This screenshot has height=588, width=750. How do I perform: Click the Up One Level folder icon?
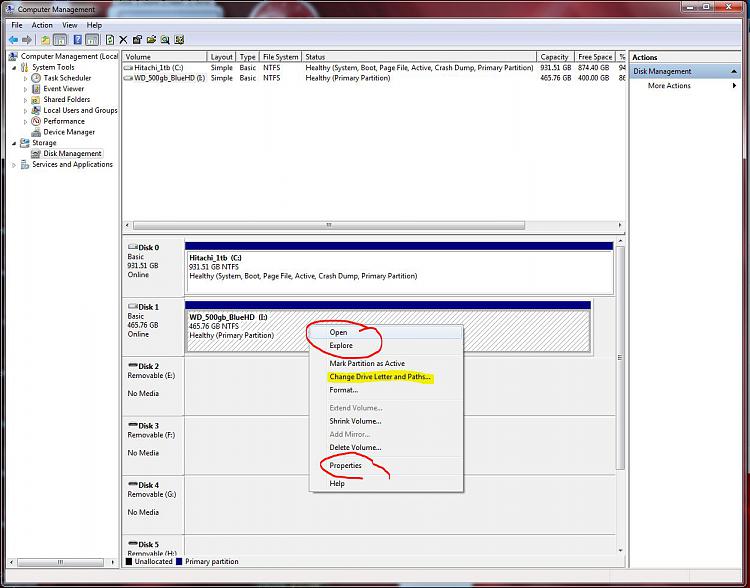(x=45, y=40)
